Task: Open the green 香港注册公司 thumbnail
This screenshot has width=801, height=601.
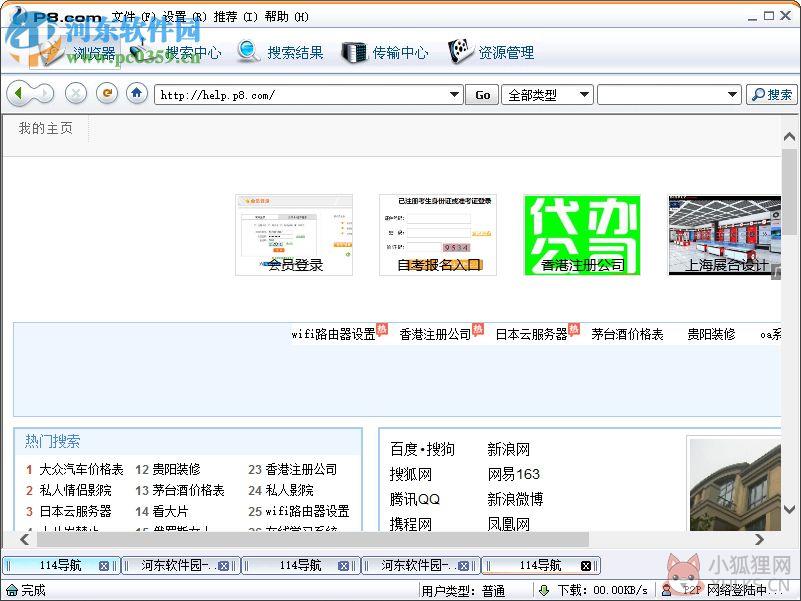Action: click(x=582, y=235)
